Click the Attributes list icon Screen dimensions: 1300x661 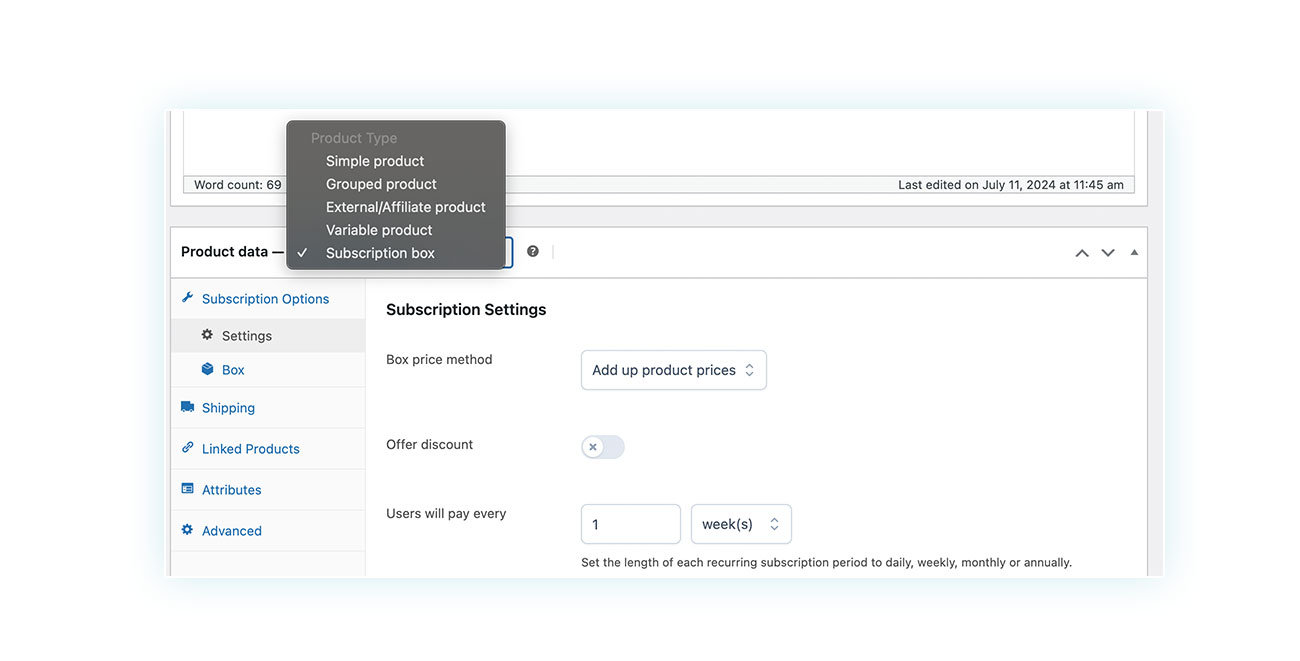pos(187,489)
